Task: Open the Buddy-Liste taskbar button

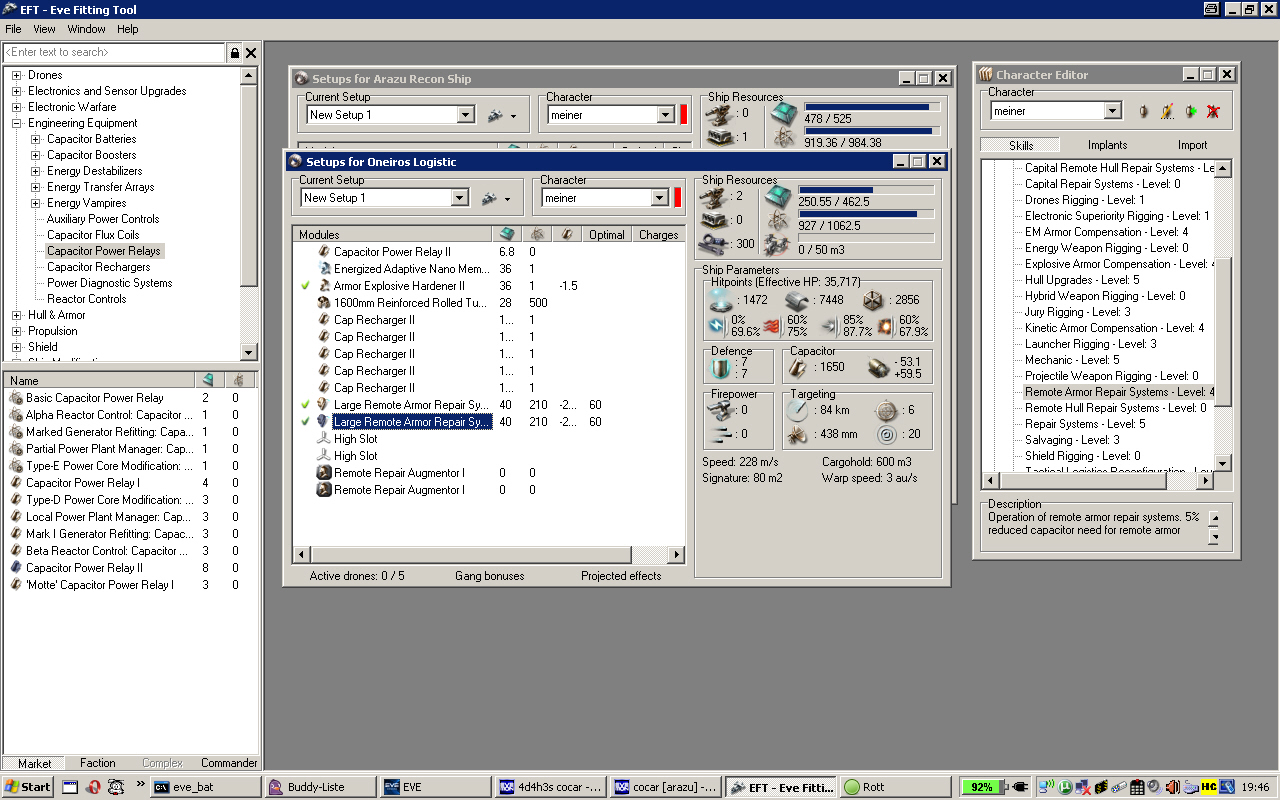Action: click(x=322, y=787)
